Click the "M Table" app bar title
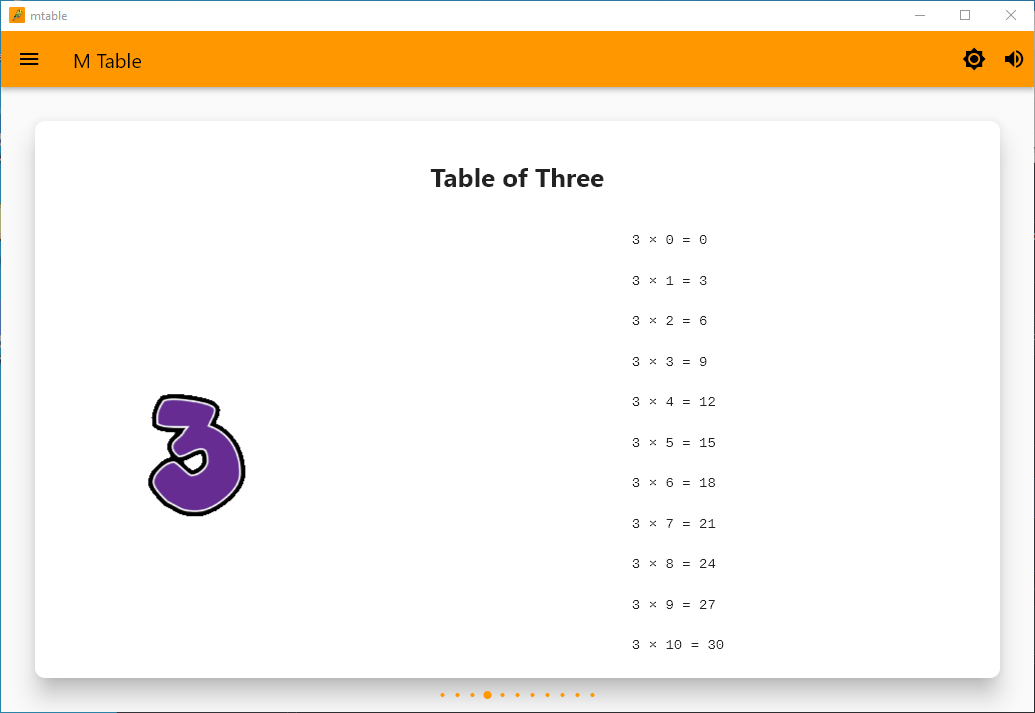This screenshot has width=1035, height=713. [108, 61]
